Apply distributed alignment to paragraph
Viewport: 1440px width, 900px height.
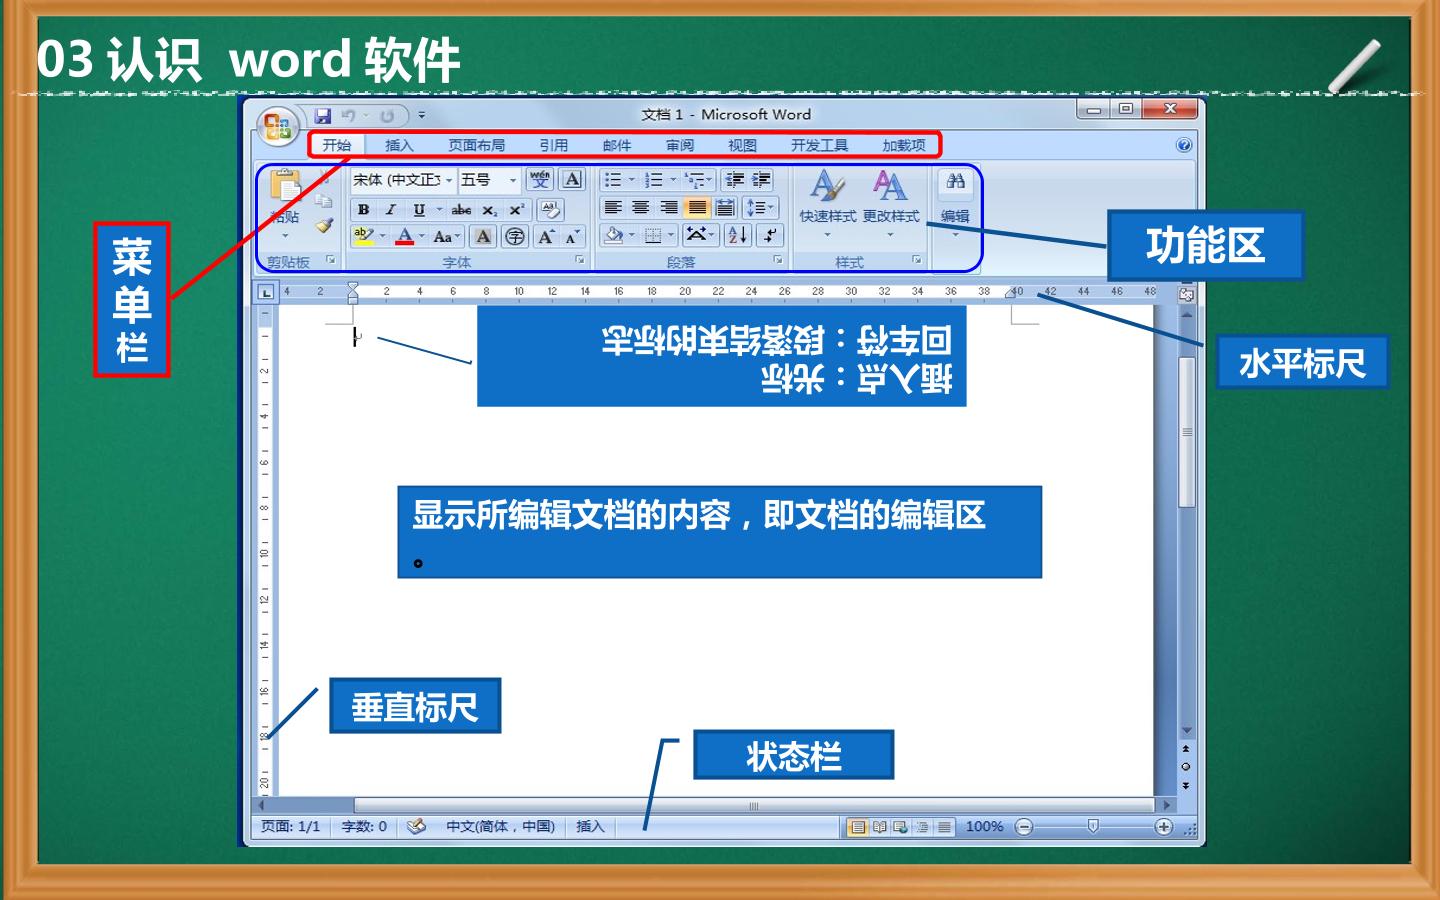click(725, 208)
